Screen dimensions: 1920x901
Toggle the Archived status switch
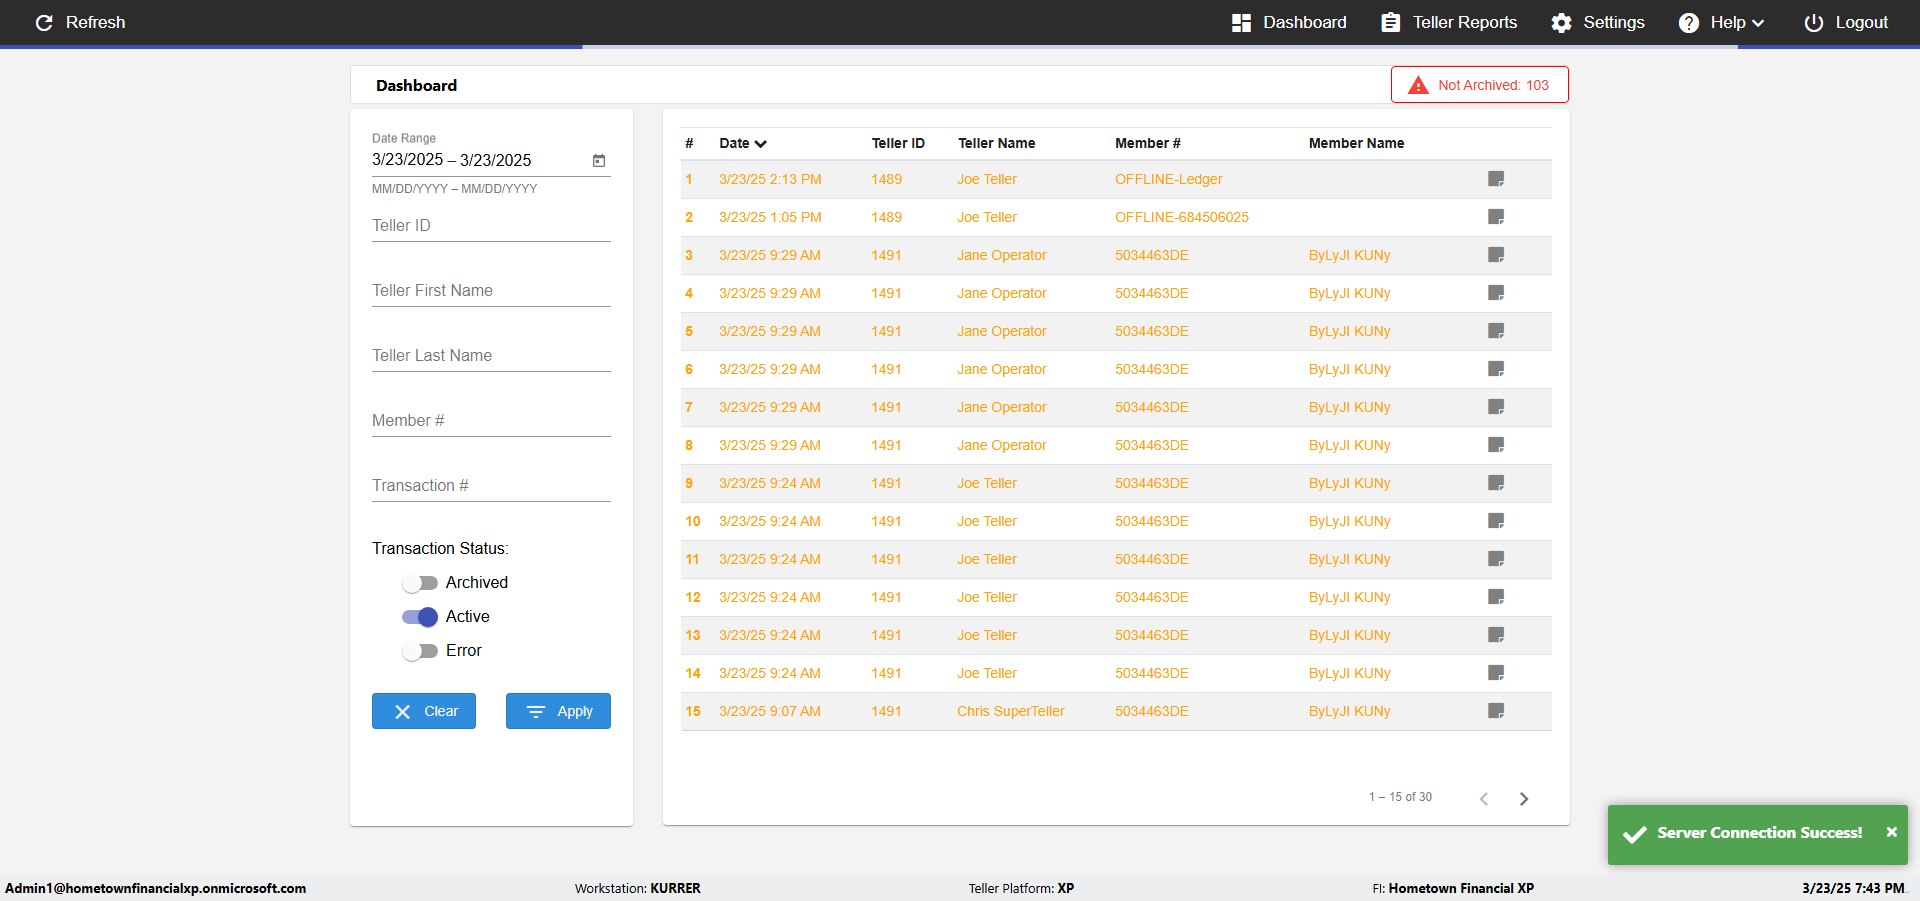420,583
